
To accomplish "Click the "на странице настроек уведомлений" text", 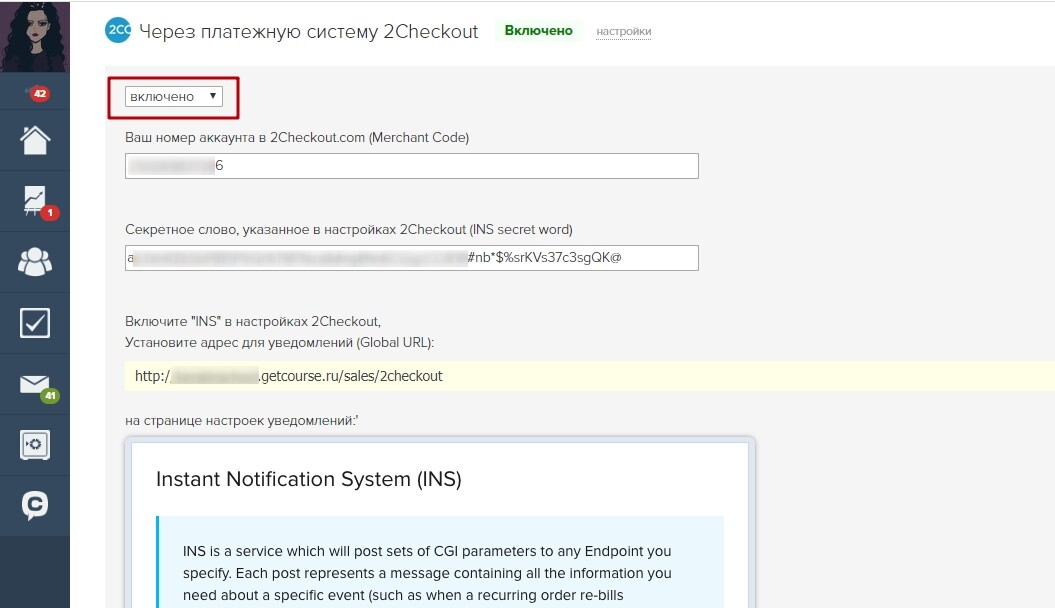I will (242, 420).
